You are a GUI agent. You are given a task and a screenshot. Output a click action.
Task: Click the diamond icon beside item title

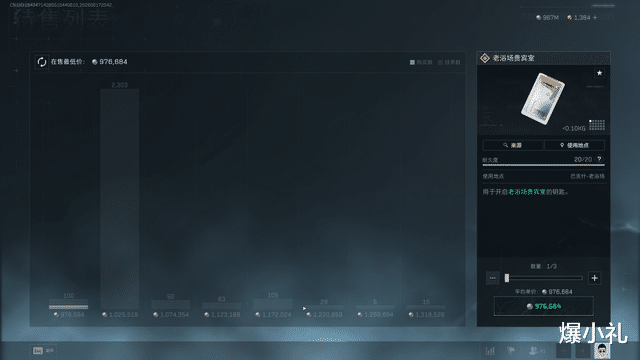(485, 58)
